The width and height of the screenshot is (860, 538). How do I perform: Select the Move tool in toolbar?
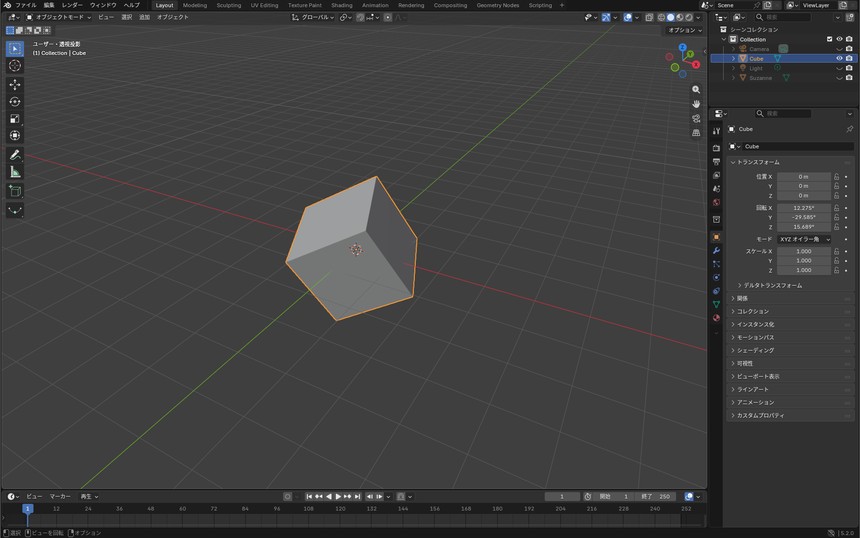click(x=15, y=84)
